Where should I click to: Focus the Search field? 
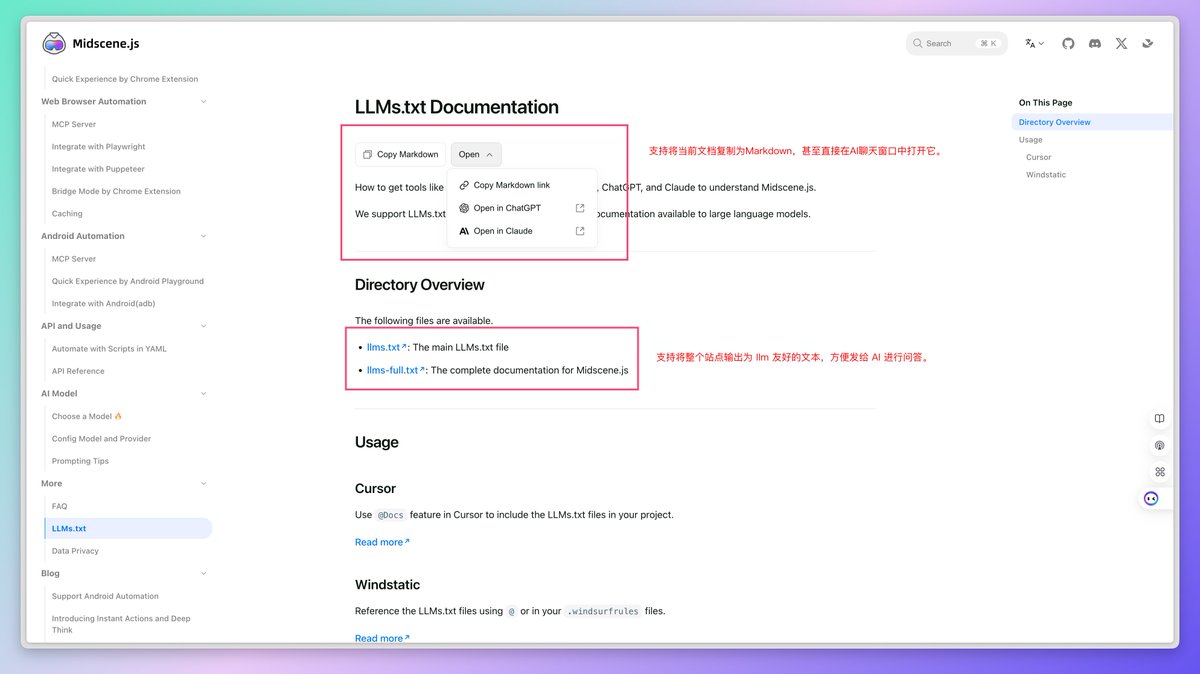(956, 43)
